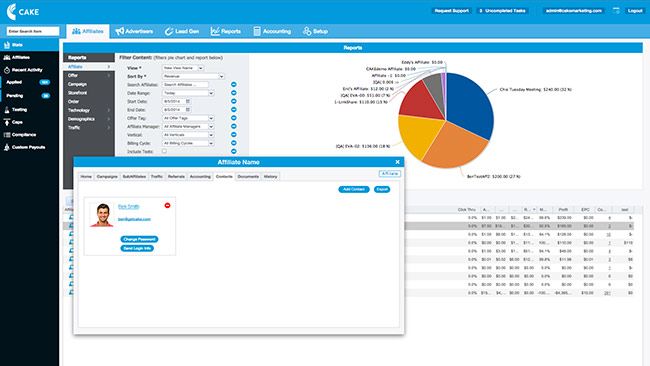
Task: Open the Lead Gen navigation tab
Action: pos(182,31)
